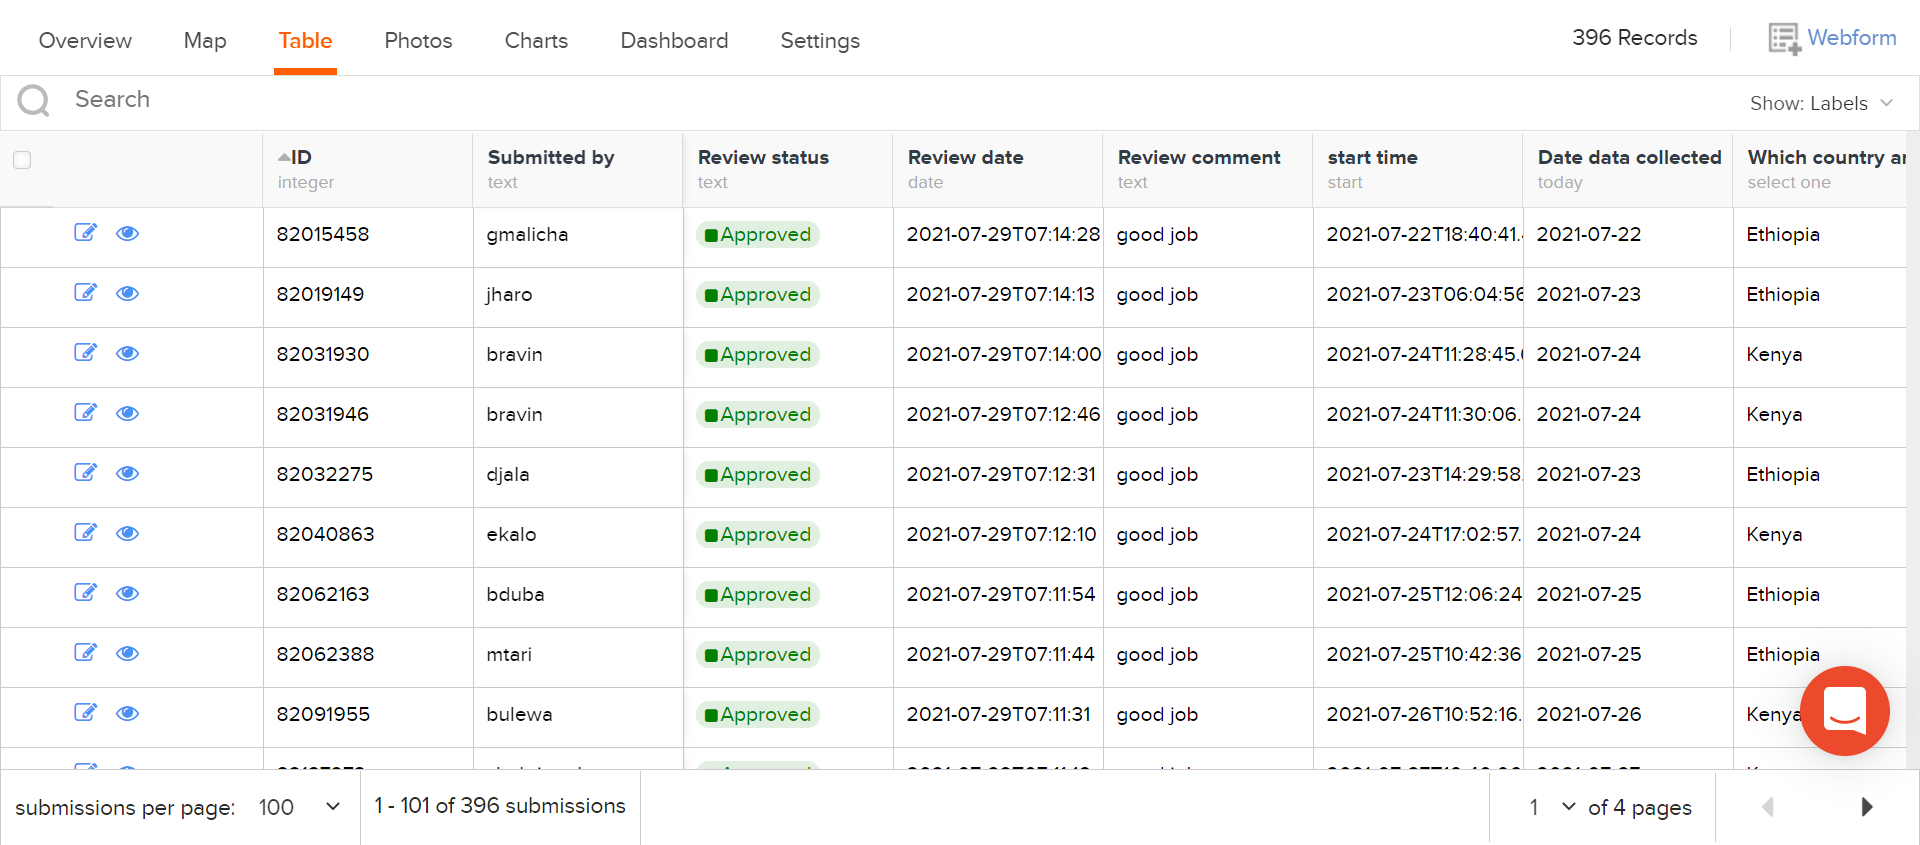Click review date 2021-07-29T07:14:13

click(x=1000, y=294)
